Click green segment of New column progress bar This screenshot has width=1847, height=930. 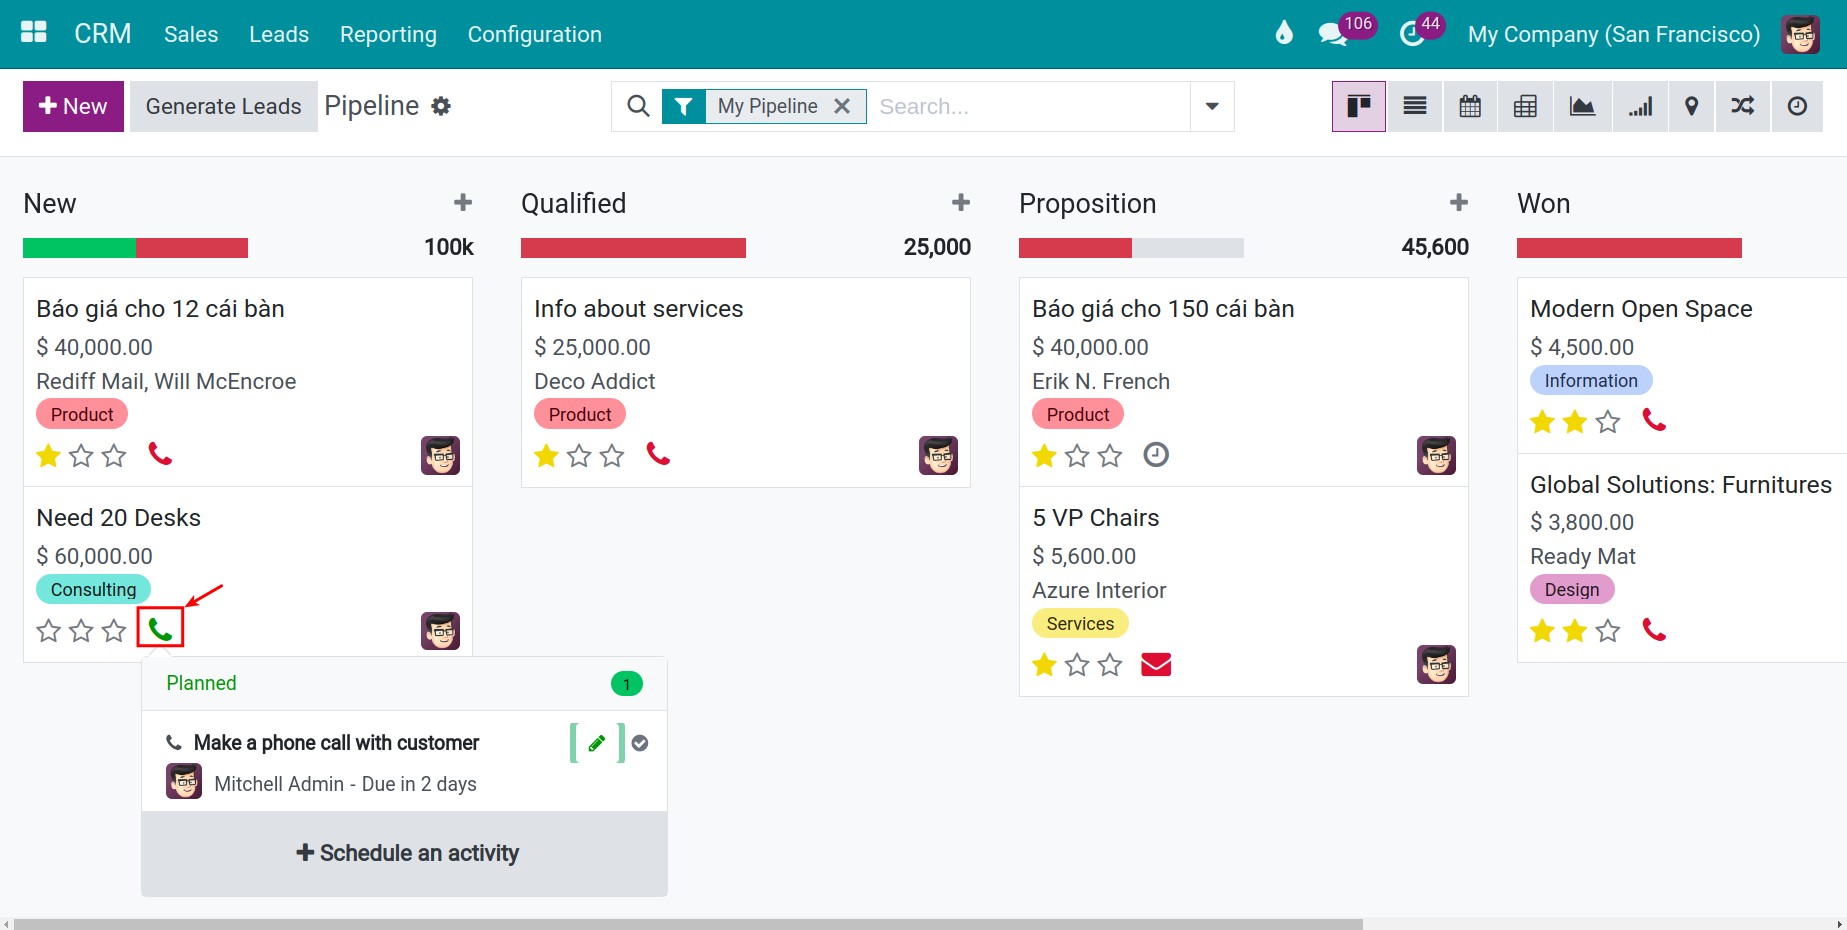[79, 248]
